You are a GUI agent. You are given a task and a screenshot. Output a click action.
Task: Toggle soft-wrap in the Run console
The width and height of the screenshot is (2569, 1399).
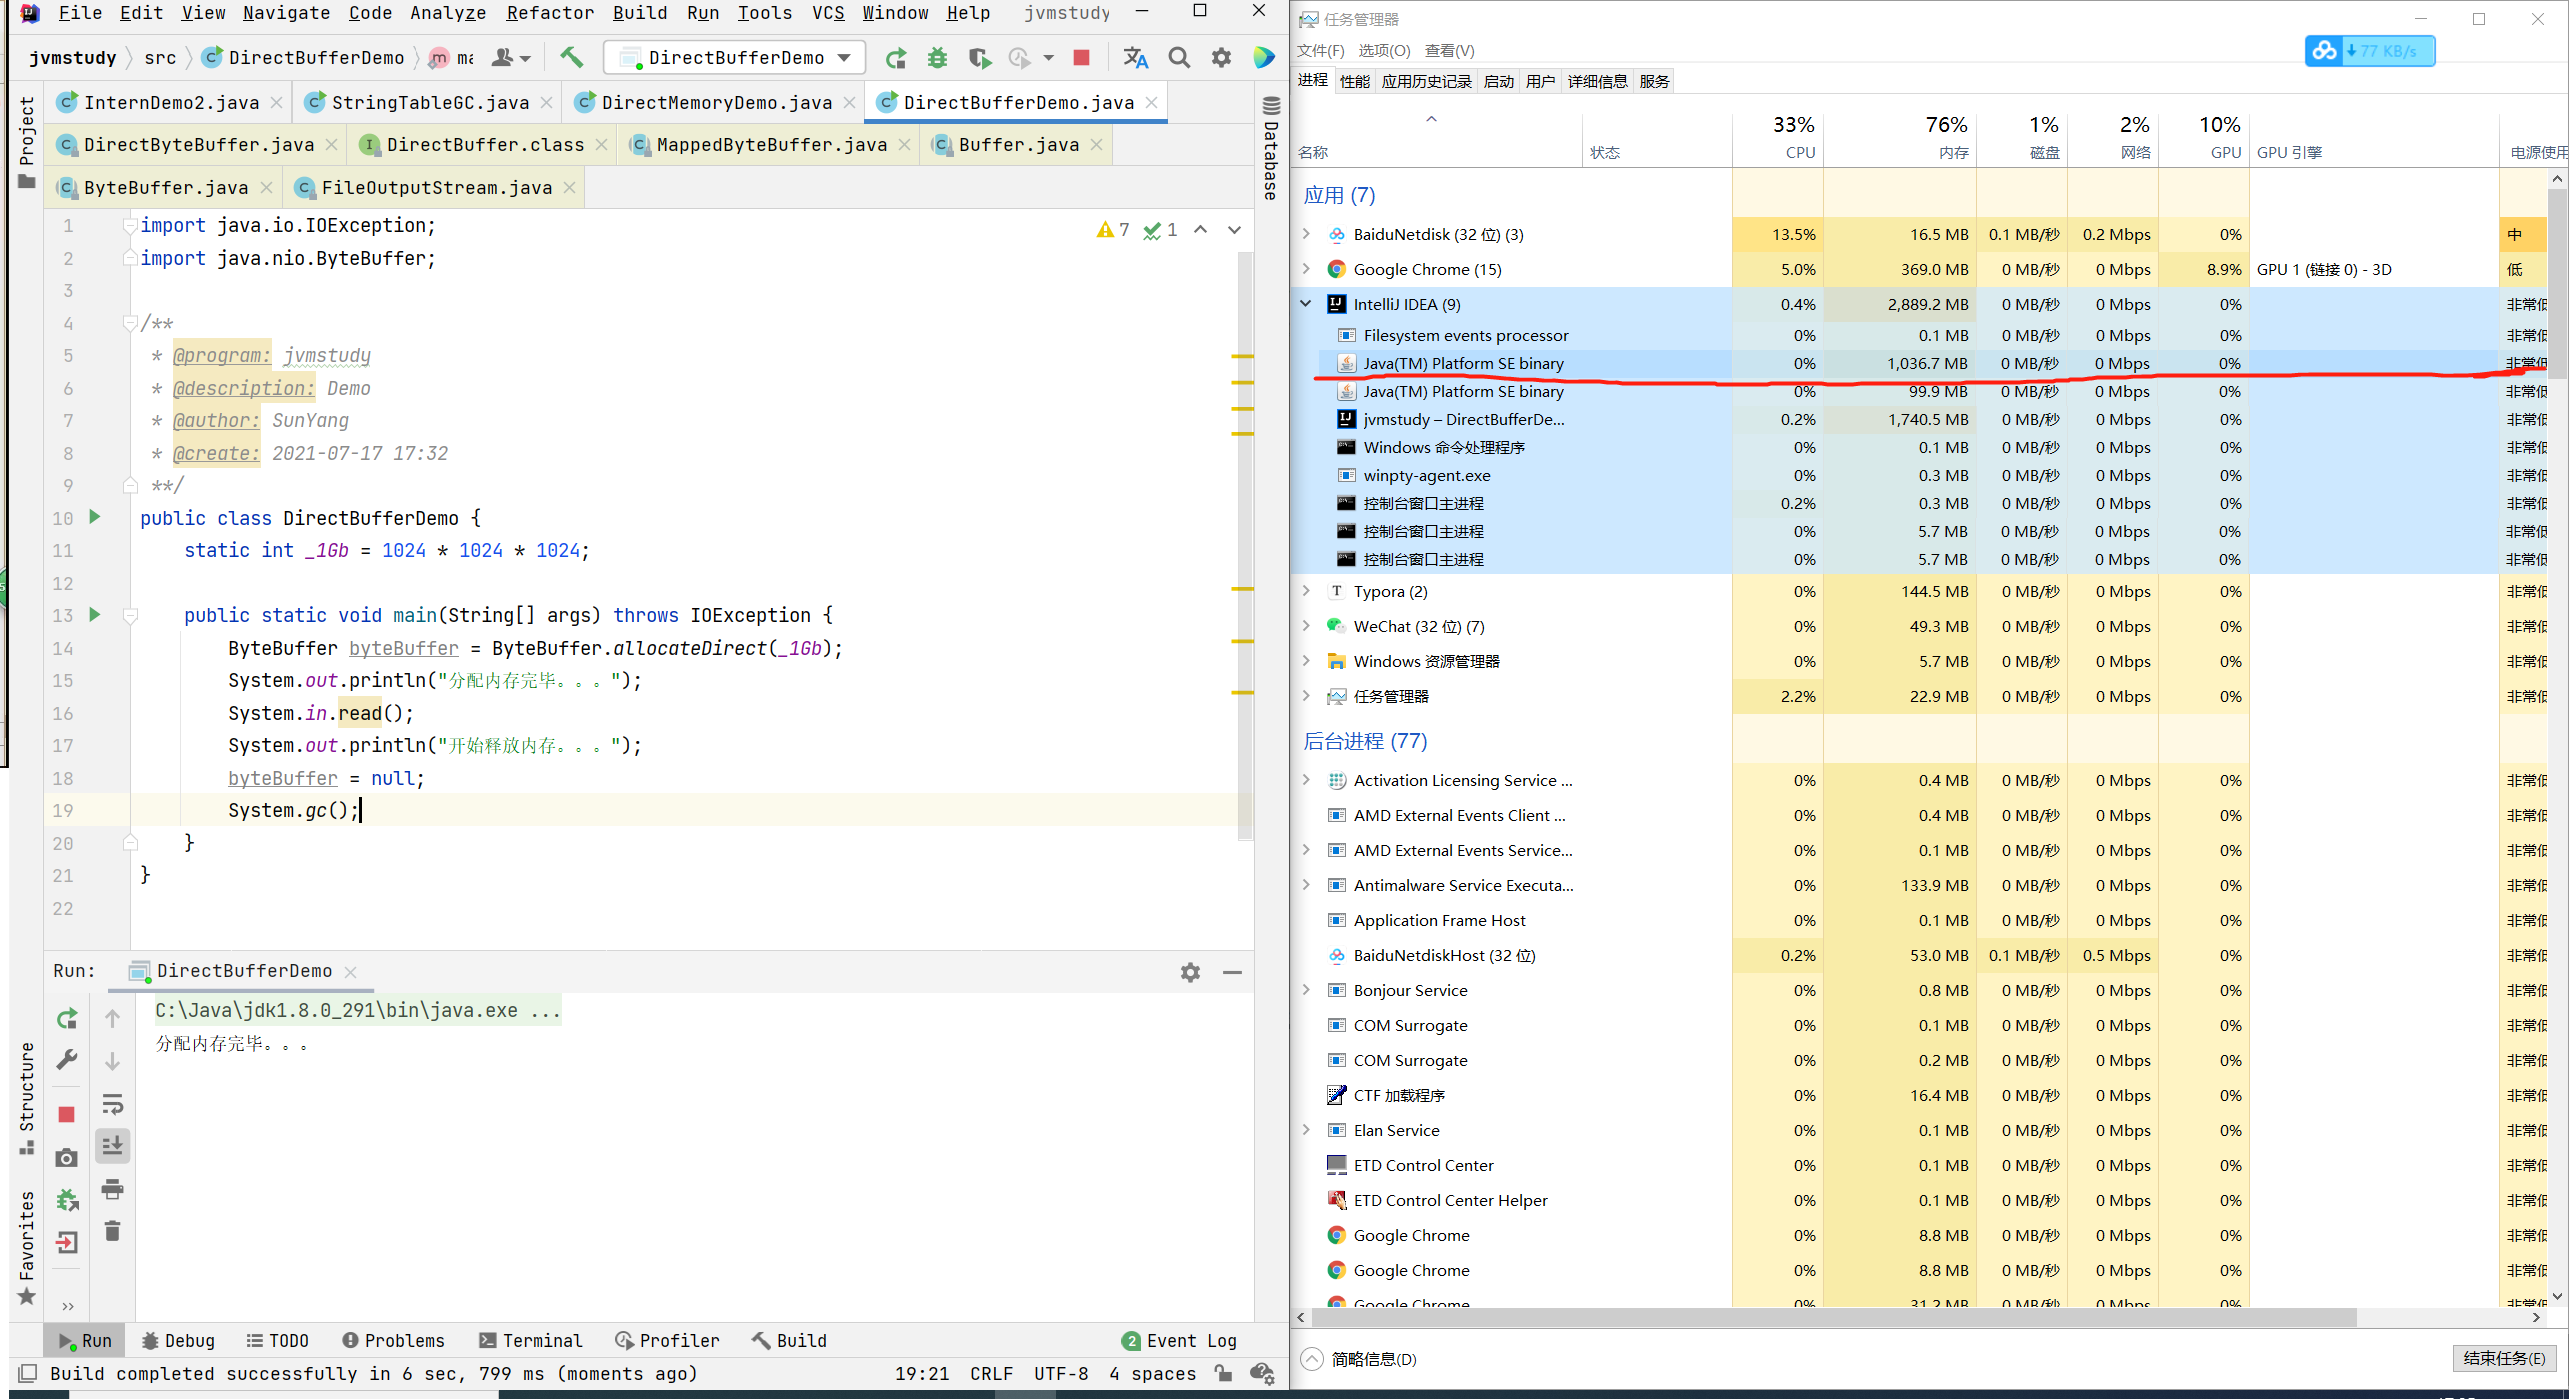[113, 1104]
